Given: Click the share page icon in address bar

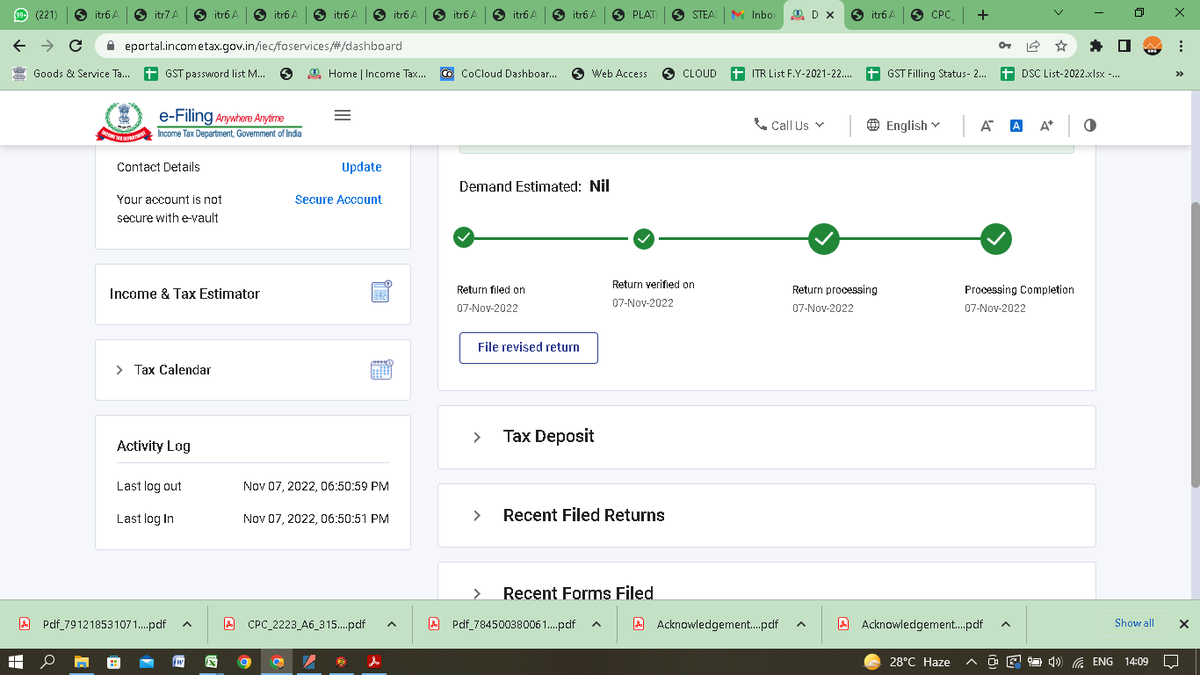Looking at the screenshot, I should pyautogui.click(x=1033, y=46).
